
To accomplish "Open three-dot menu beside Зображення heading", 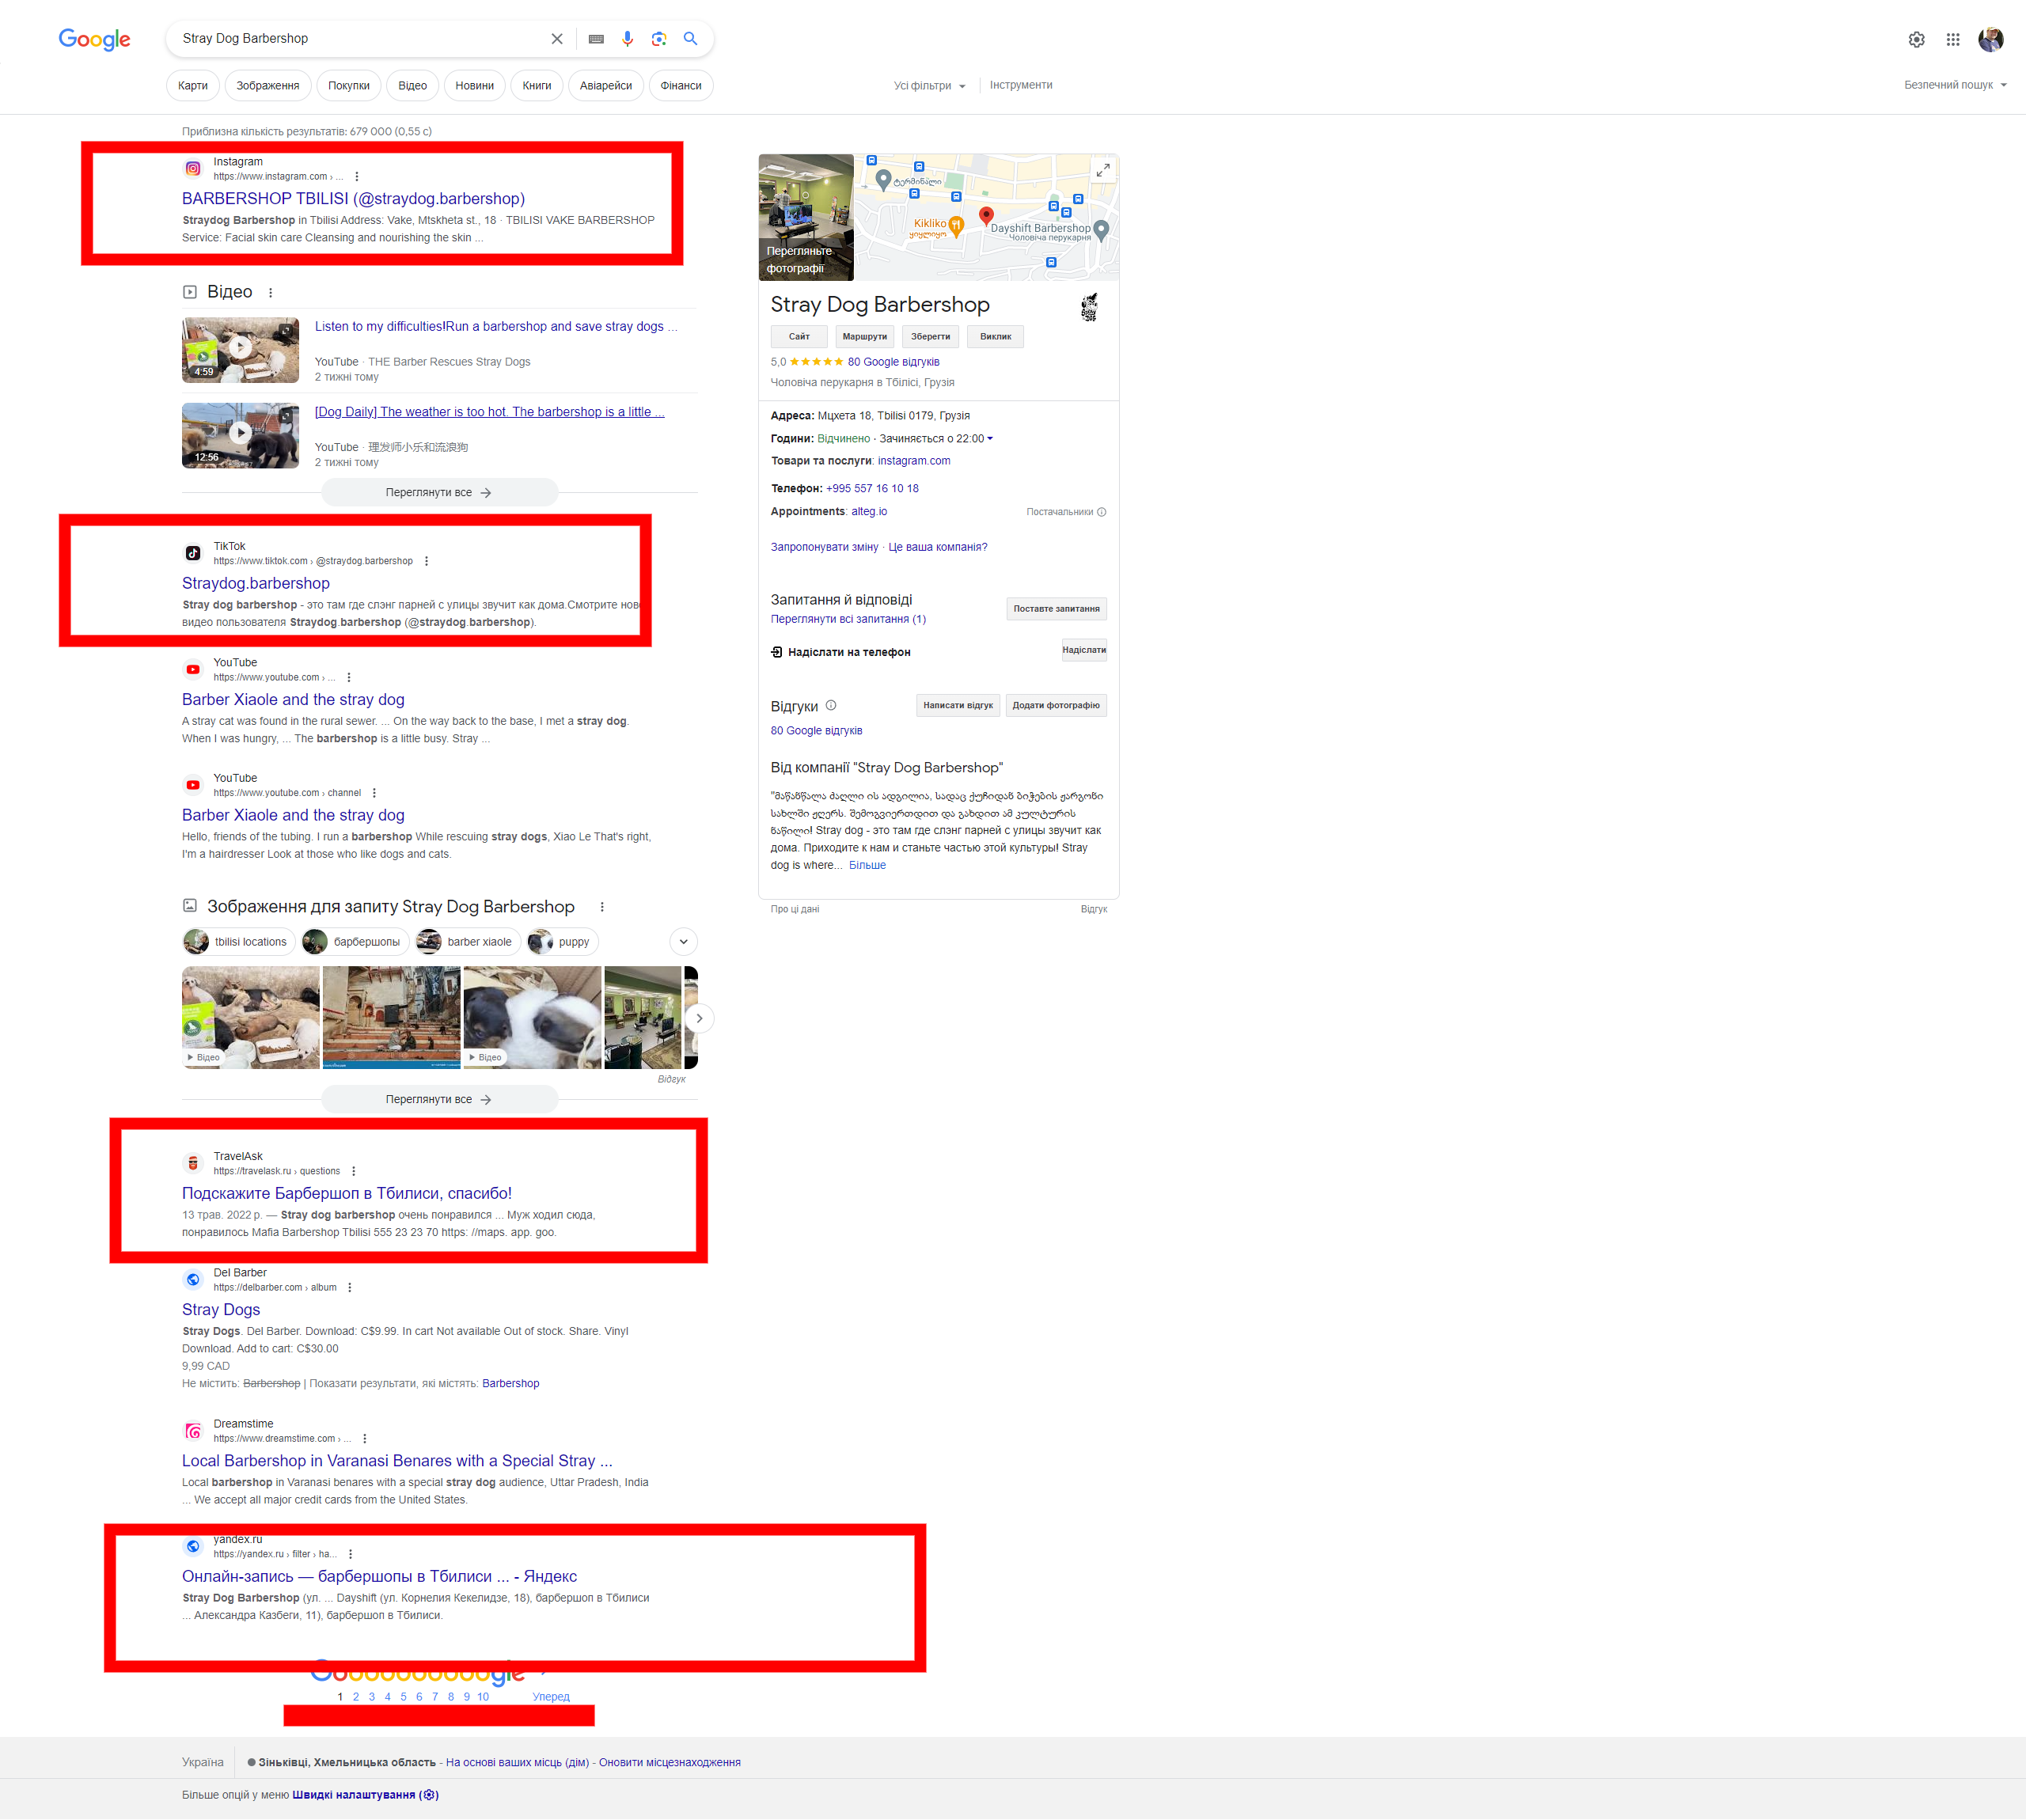I will tap(602, 907).
